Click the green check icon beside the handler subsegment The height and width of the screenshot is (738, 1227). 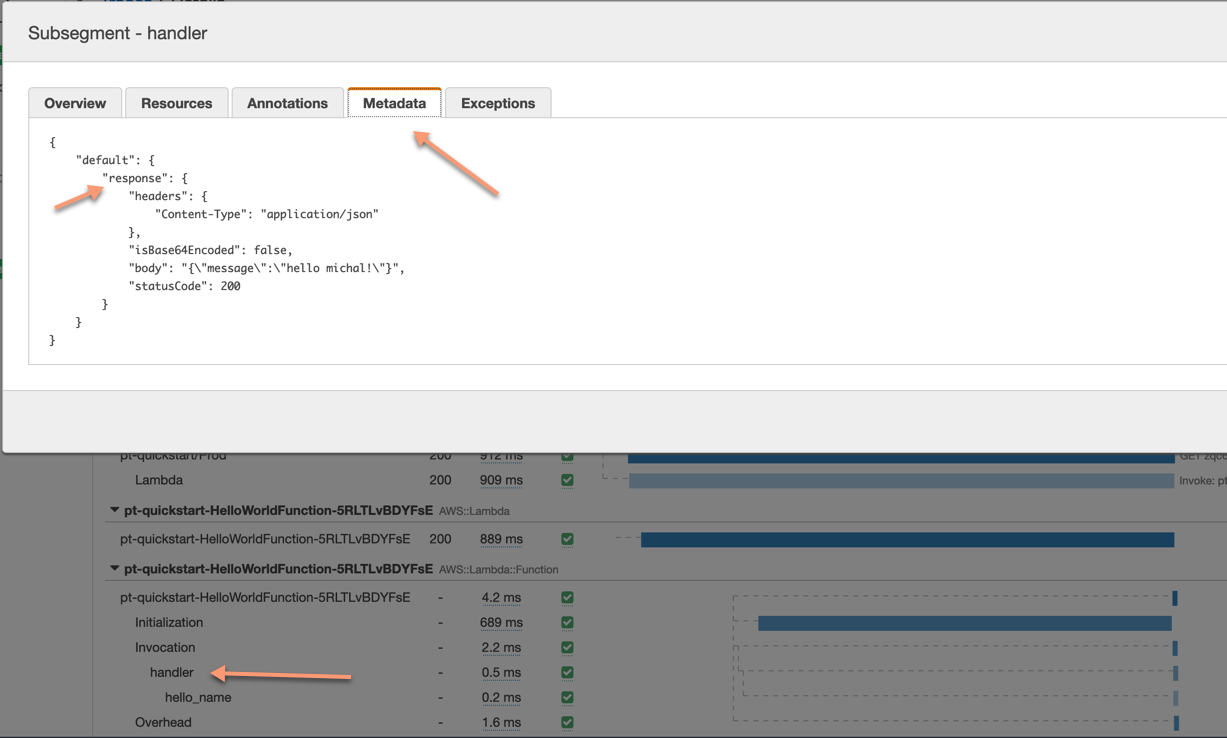567,672
